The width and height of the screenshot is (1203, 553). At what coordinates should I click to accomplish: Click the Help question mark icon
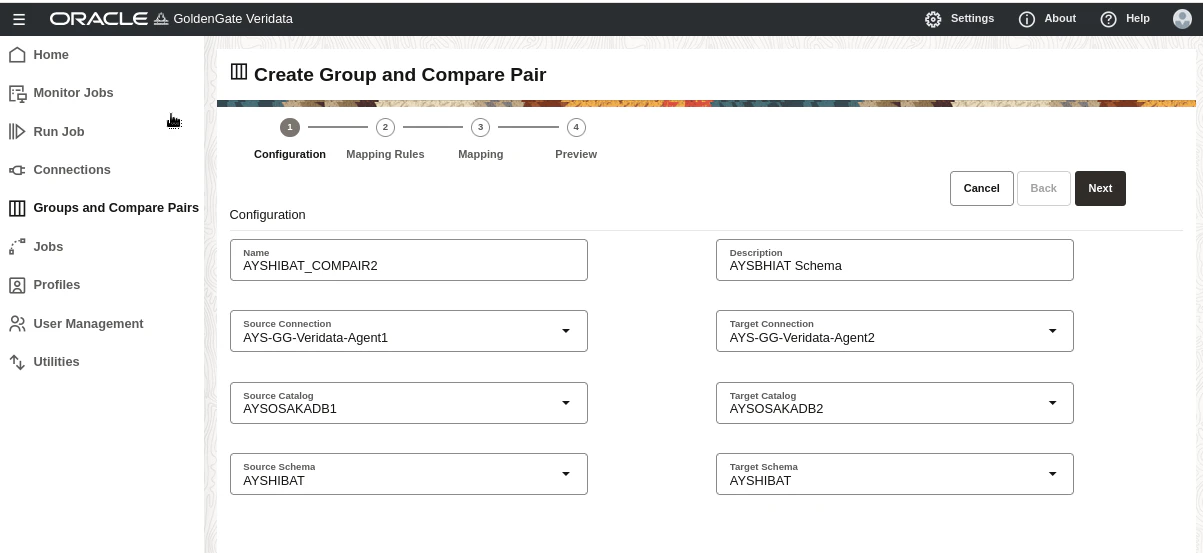pos(1108,19)
